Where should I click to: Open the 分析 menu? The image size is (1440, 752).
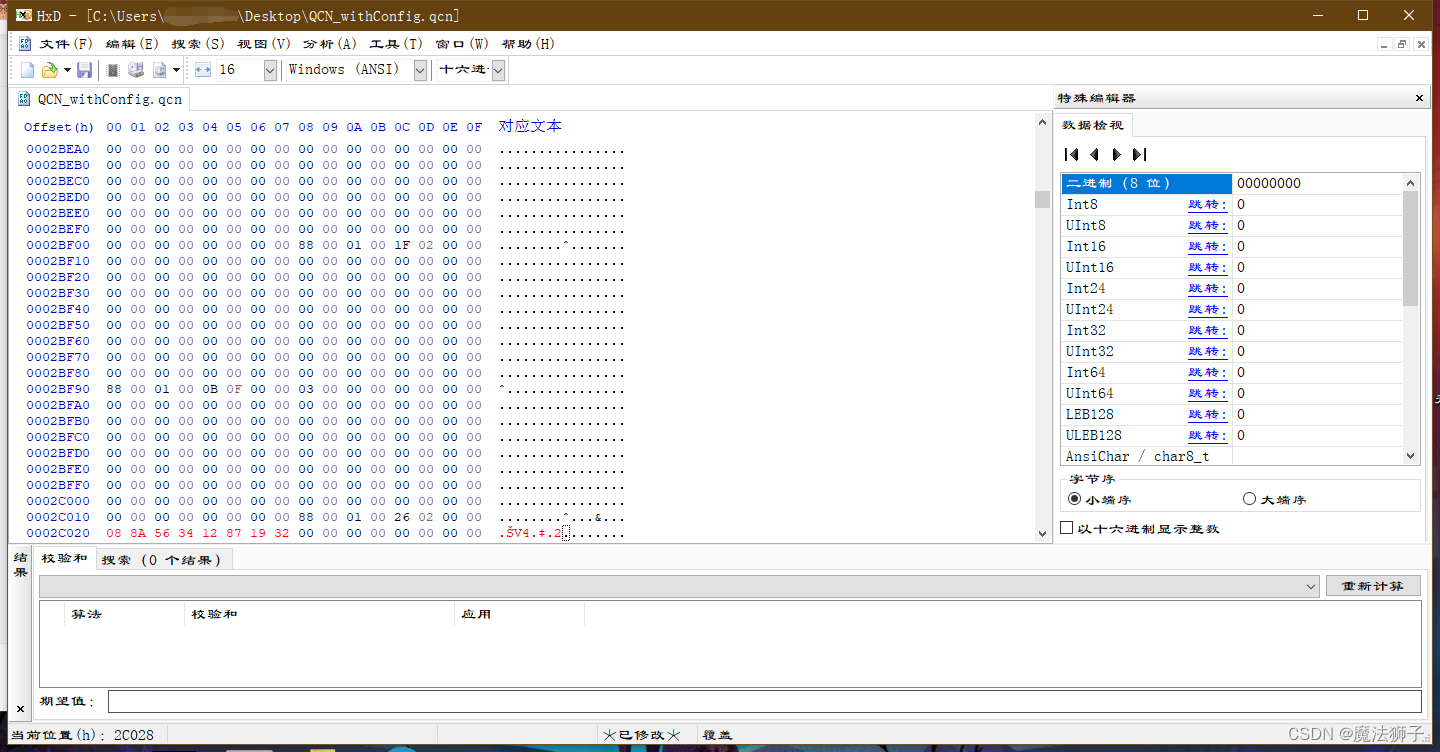[329, 43]
